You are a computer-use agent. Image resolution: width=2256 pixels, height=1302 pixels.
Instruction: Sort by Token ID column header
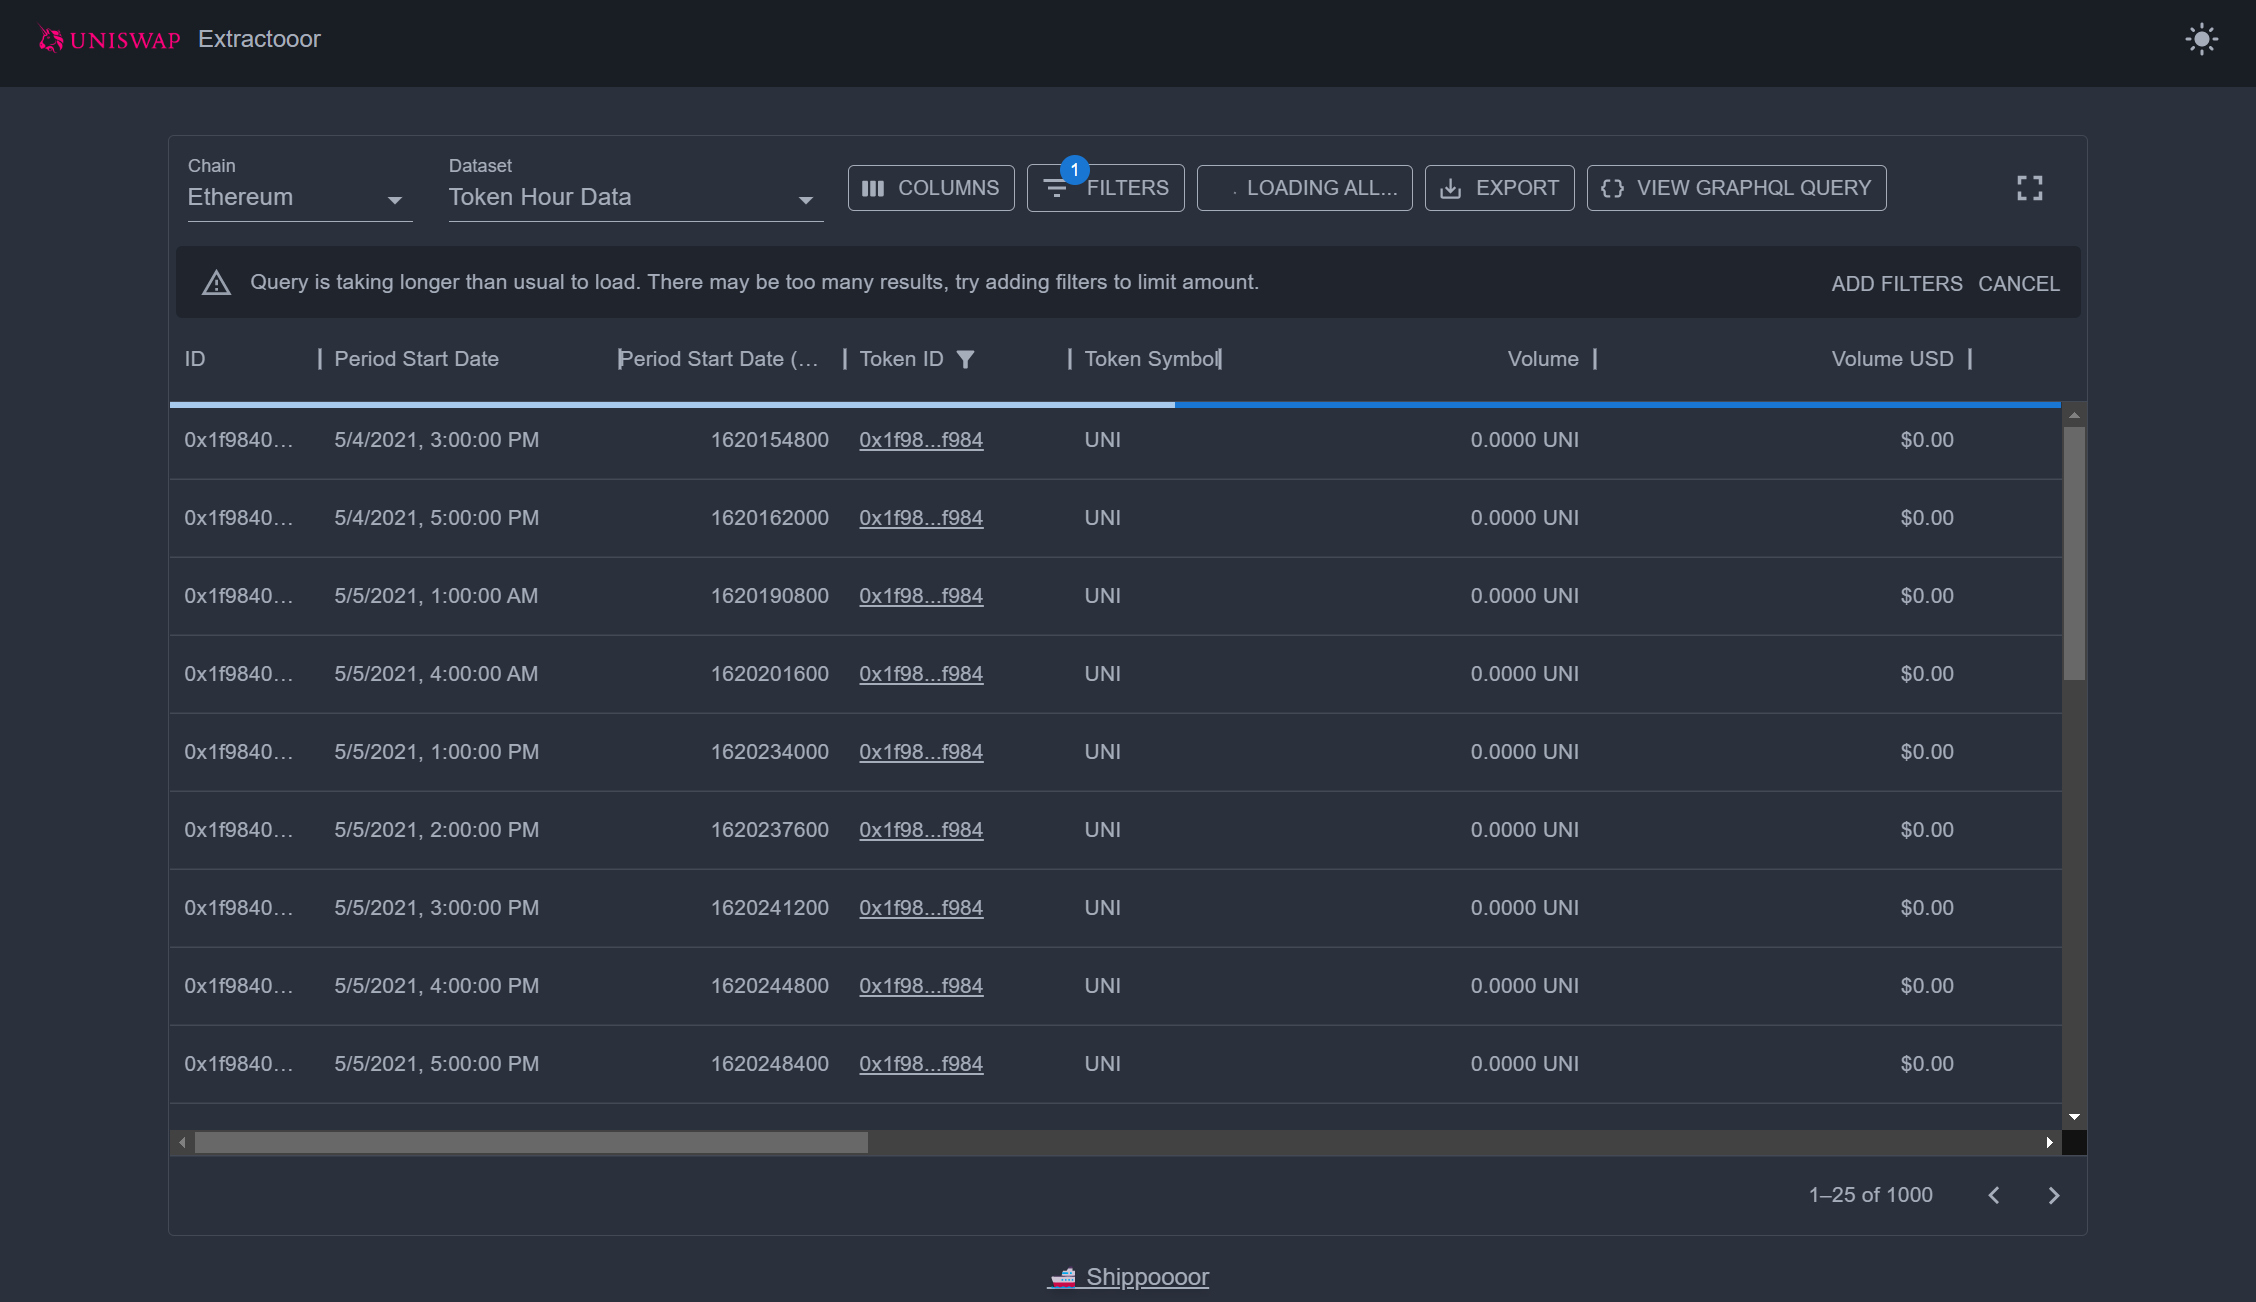(x=902, y=359)
